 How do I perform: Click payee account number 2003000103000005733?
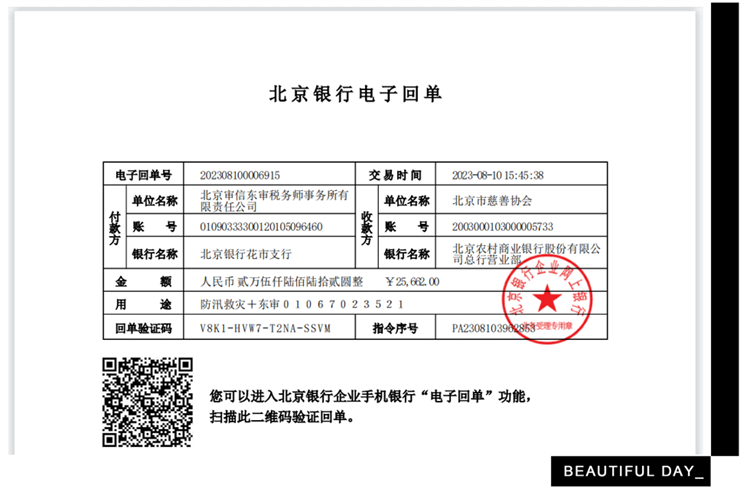click(x=502, y=227)
